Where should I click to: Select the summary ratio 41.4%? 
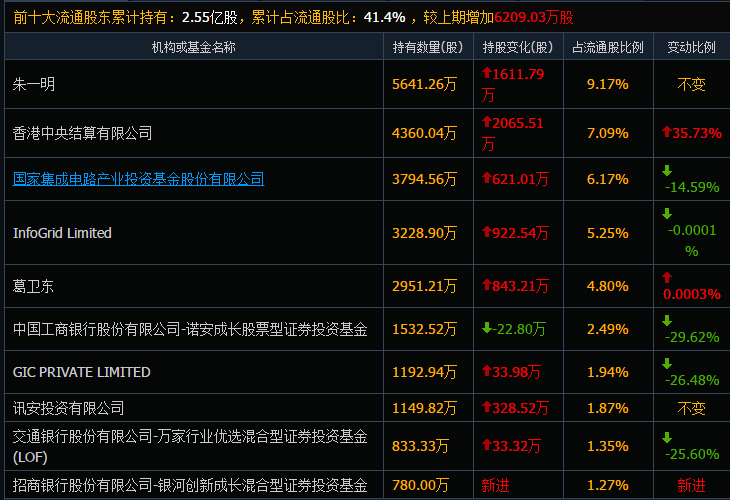point(385,17)
